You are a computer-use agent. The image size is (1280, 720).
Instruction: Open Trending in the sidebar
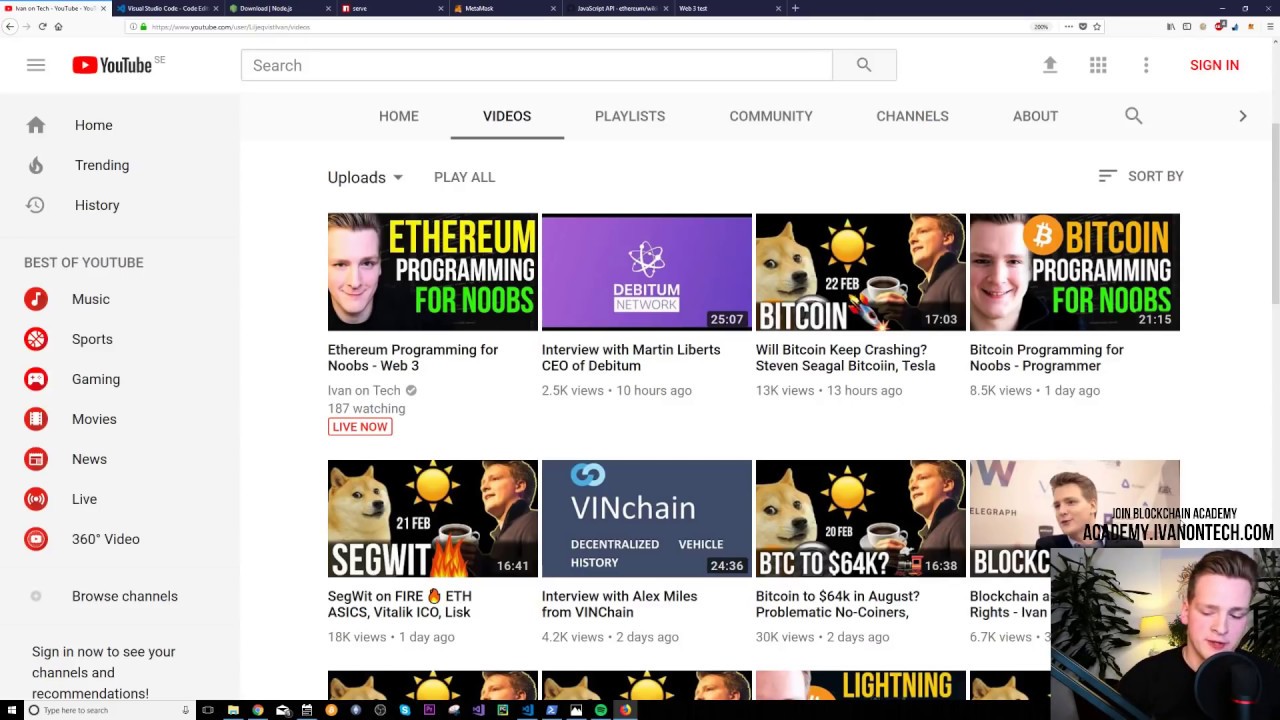(x=101, y=165)
